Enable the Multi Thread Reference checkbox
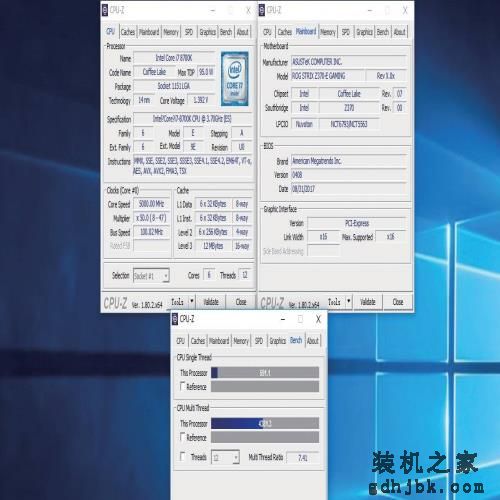 [x=182, y=436]
